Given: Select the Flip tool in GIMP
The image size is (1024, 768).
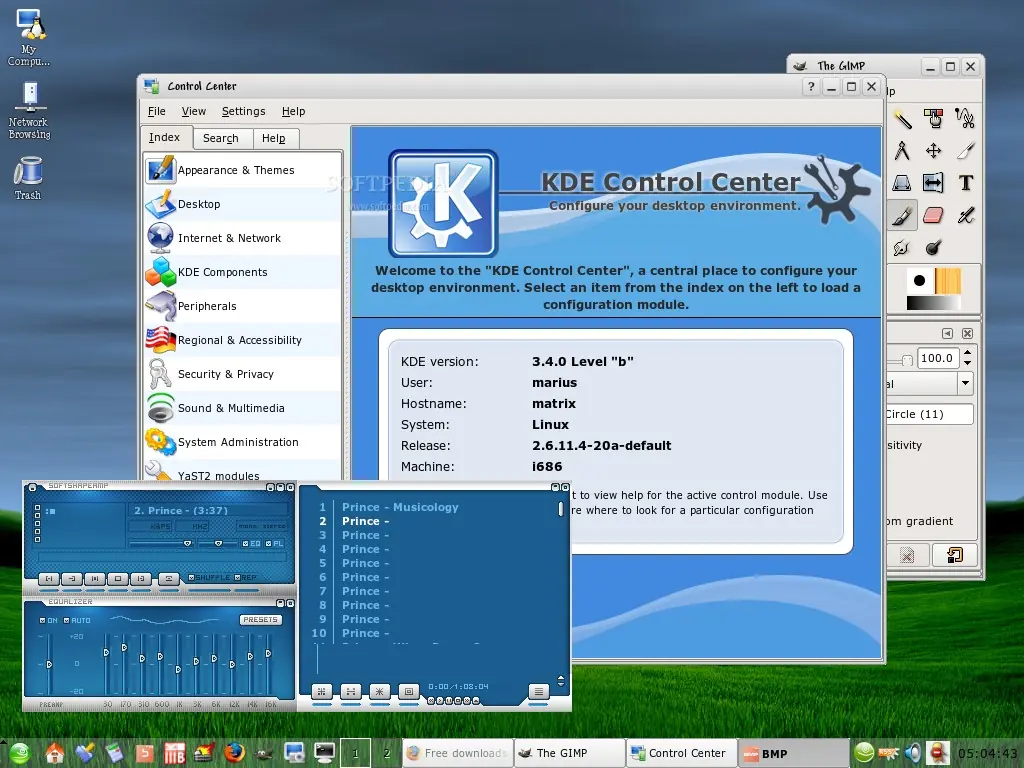Looking at the screenshot, I should point(933,183).
